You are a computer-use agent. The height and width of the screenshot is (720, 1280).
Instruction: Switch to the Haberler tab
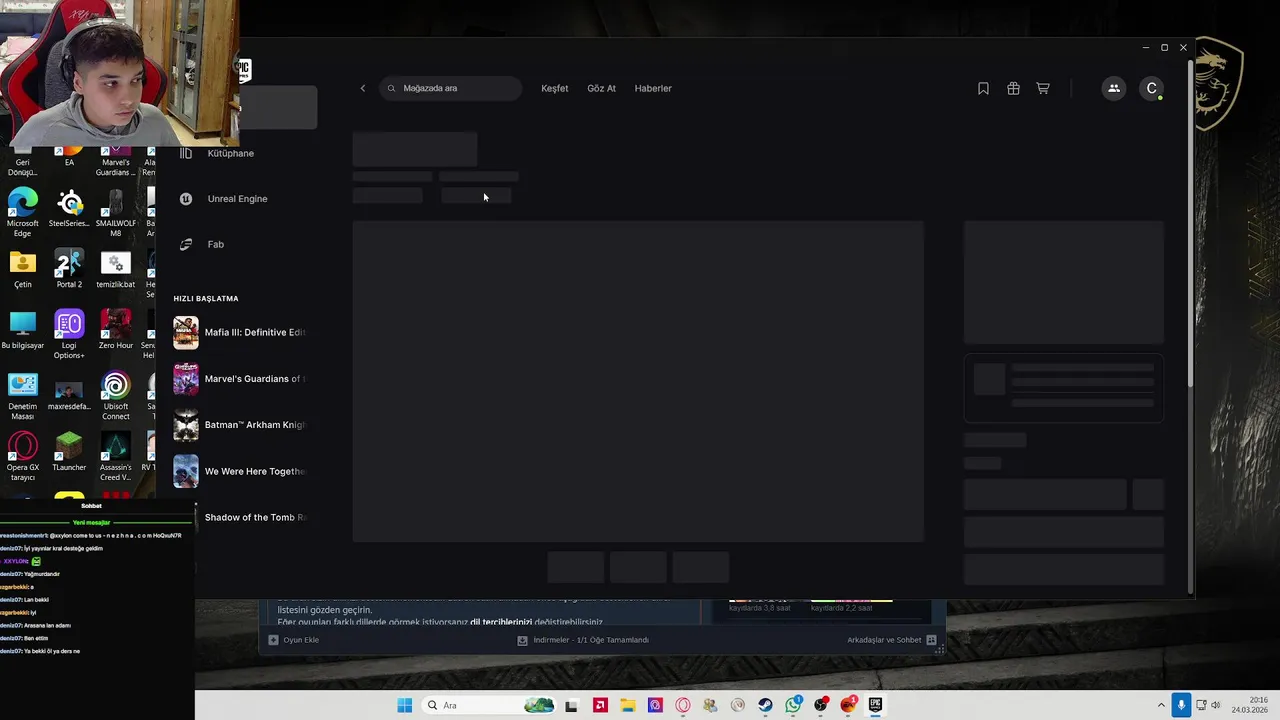(x=653, y=88)
